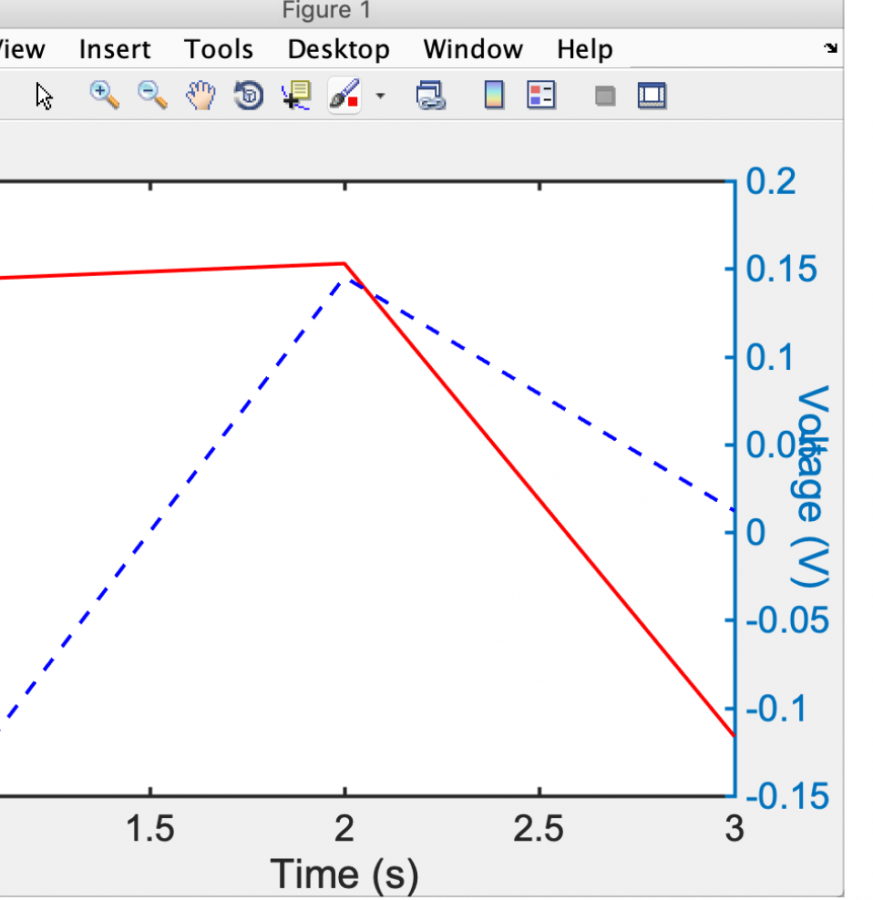Open the Brush color dropdown arrow
This screenshot has height=900, width=873.
coord(380,97)
